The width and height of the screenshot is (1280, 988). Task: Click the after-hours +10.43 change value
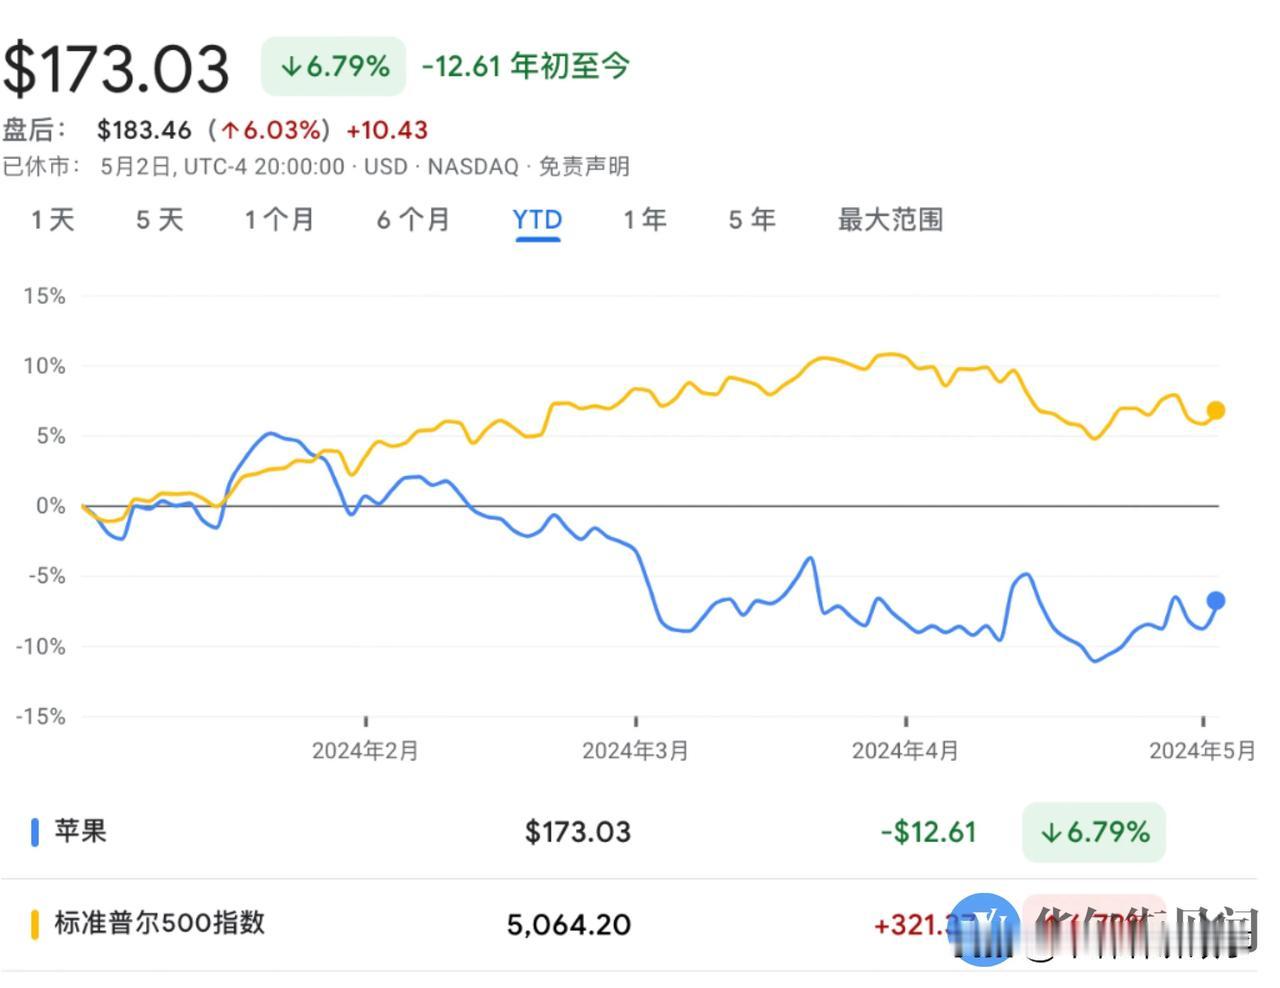(x=387, y=130)
